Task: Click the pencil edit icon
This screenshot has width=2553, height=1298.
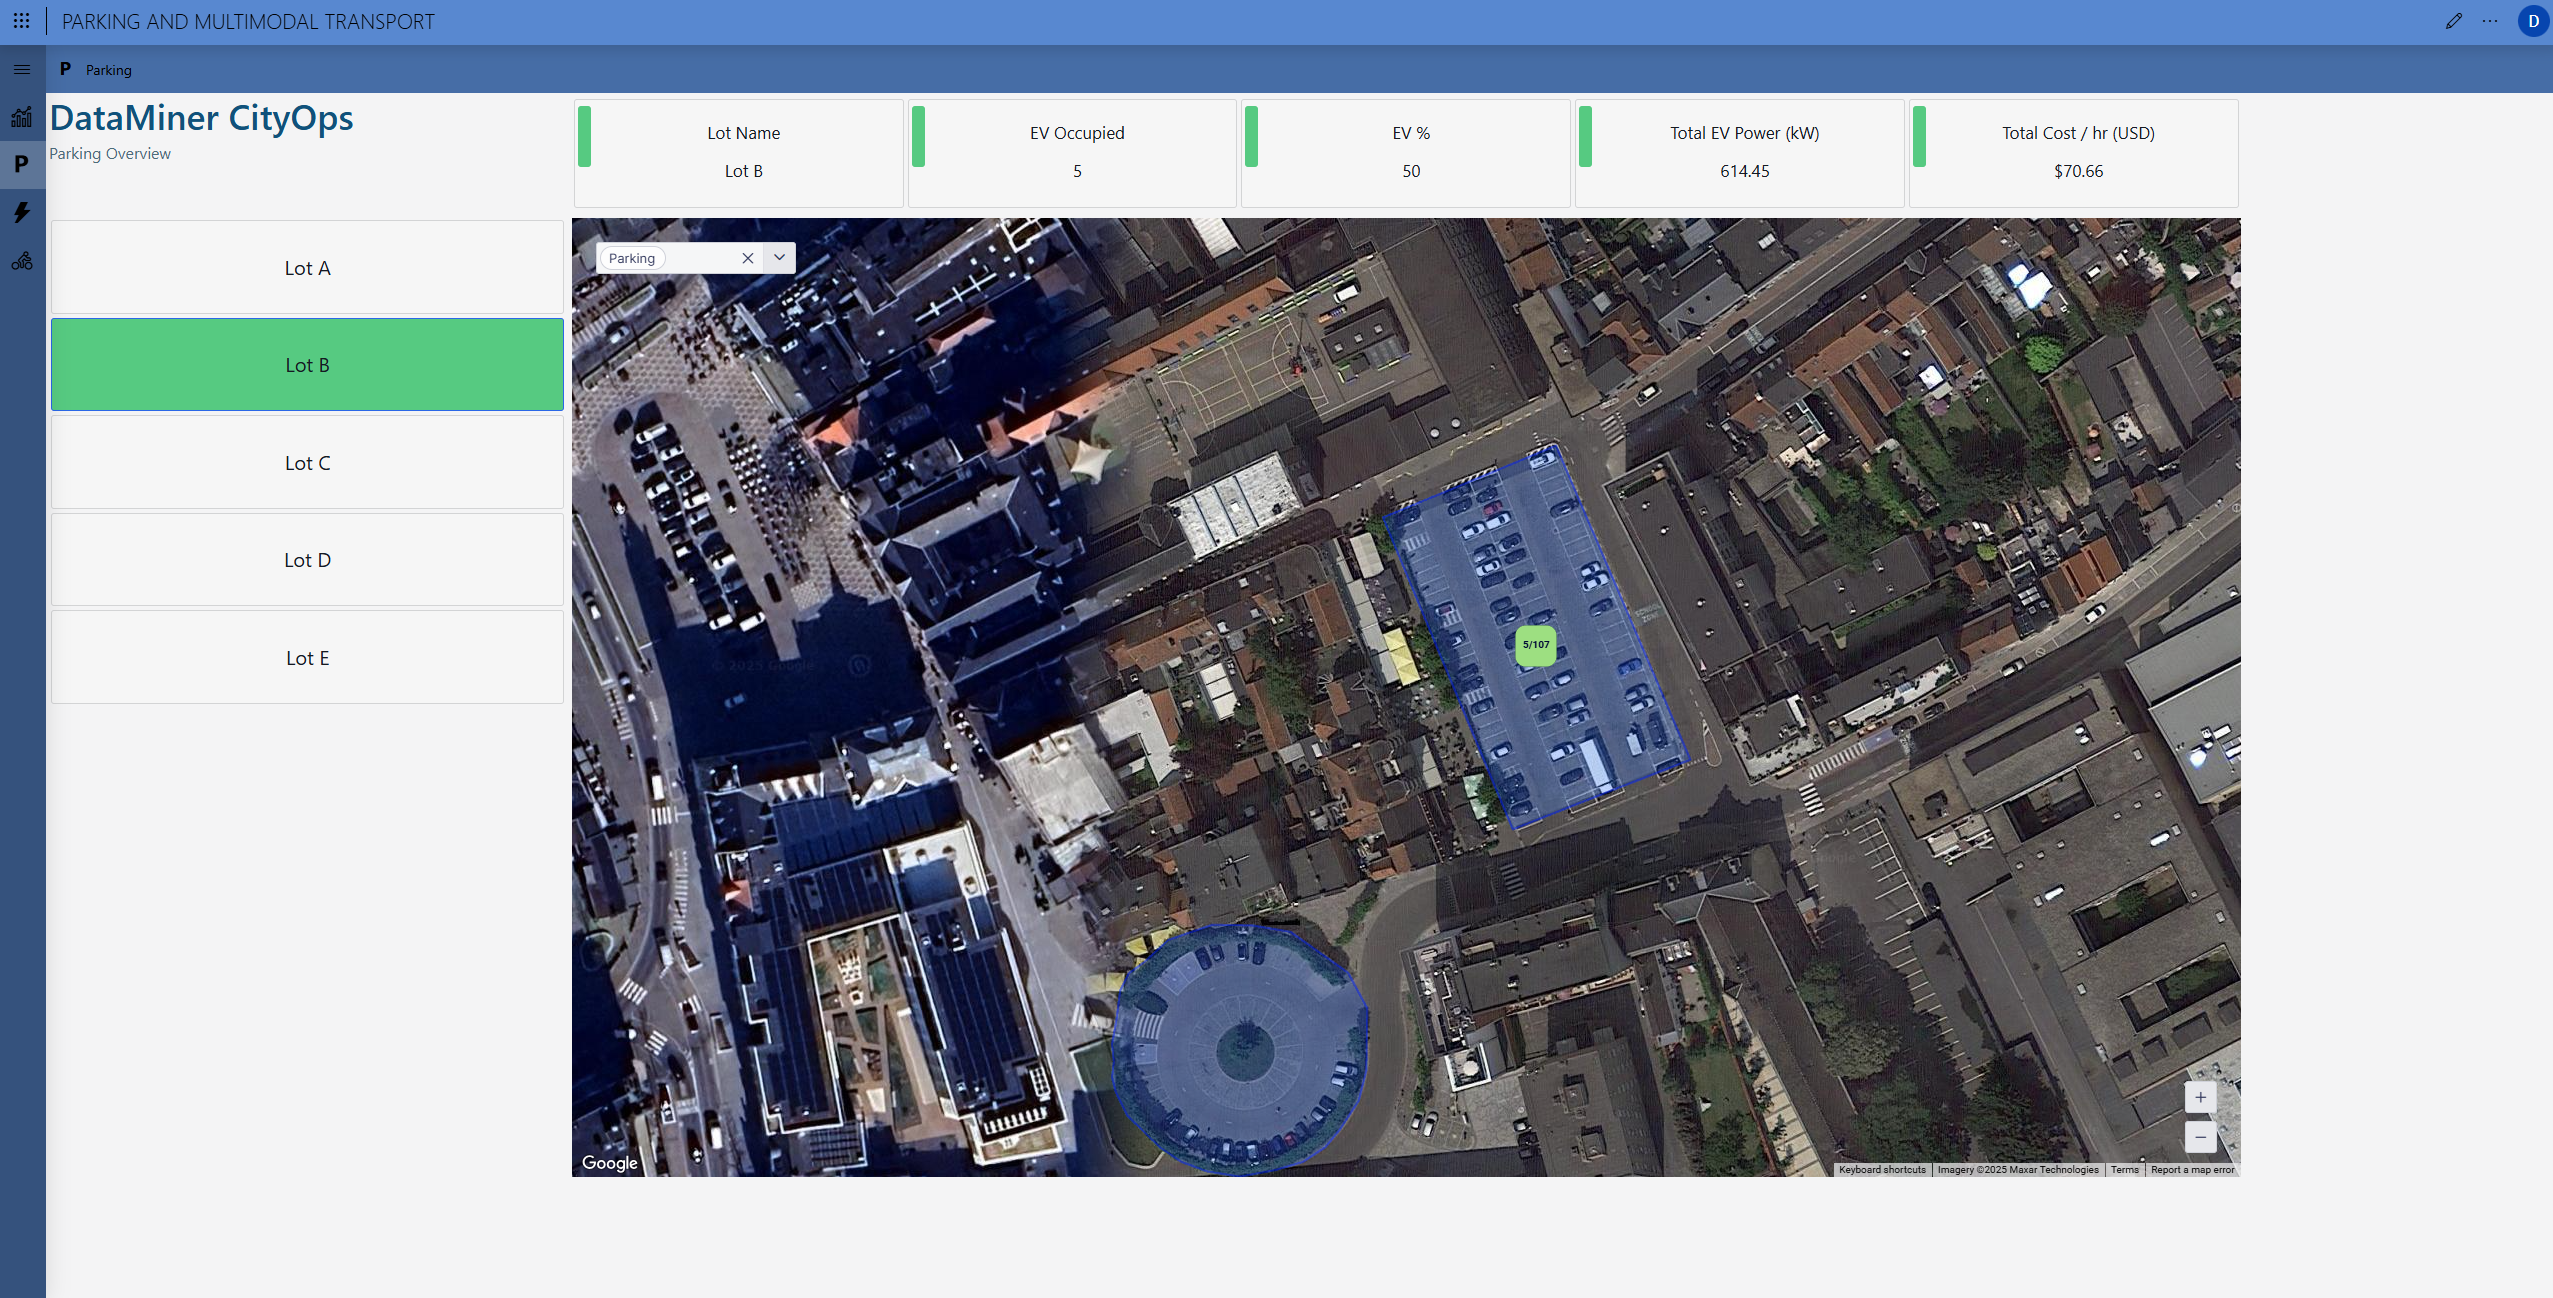Action: pos(2453,21)
